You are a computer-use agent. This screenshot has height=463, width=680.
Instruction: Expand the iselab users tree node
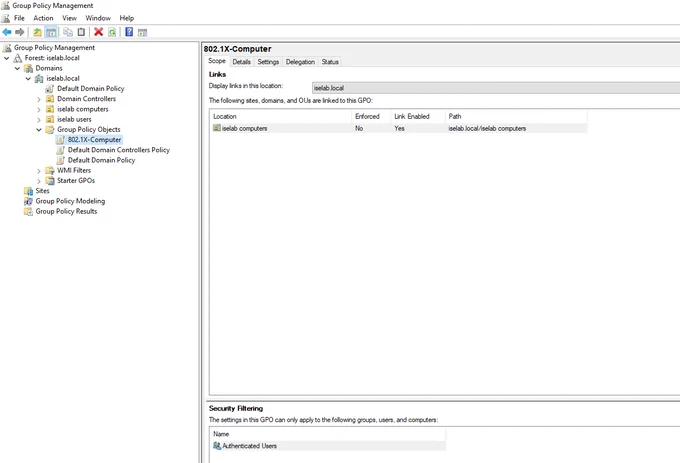[x=39, y=120]
